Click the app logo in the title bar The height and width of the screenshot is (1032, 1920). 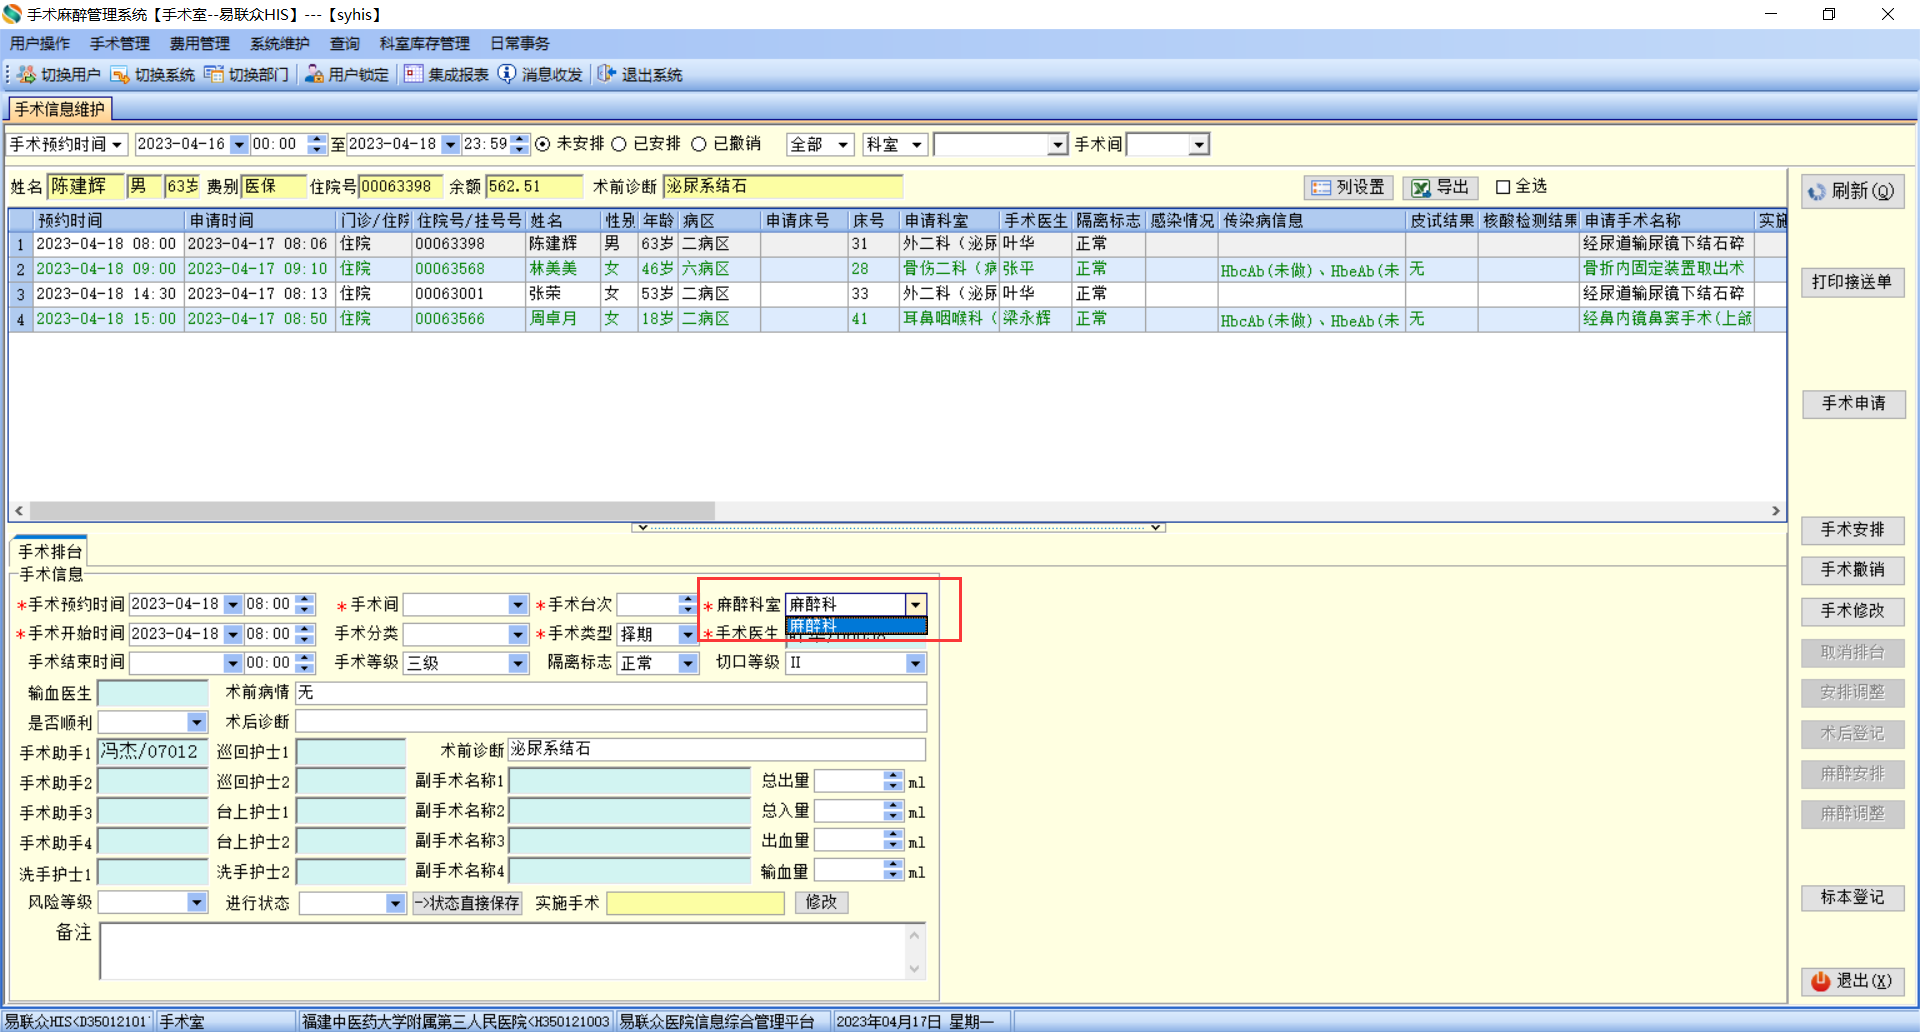pos(12,14)
